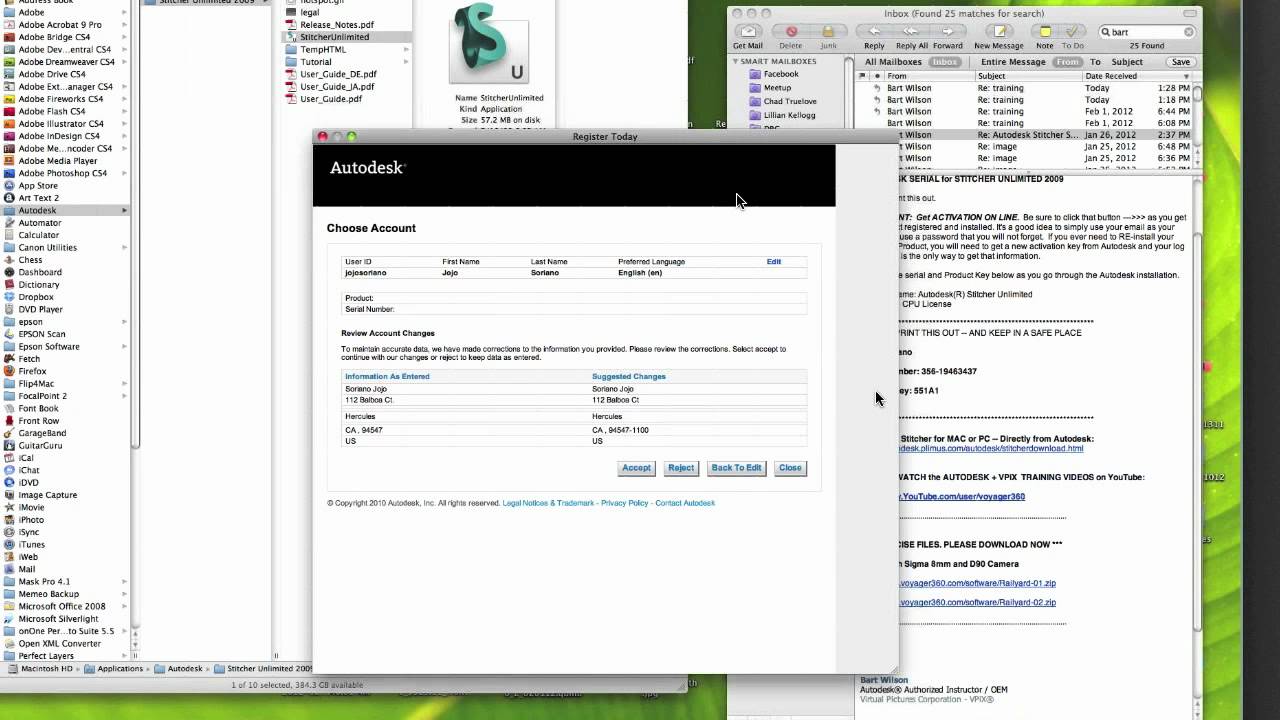Collapse the Smart Mailboxes disclosure triangle
Screen dimensions: 1280x720
click(x=737, y=62)
